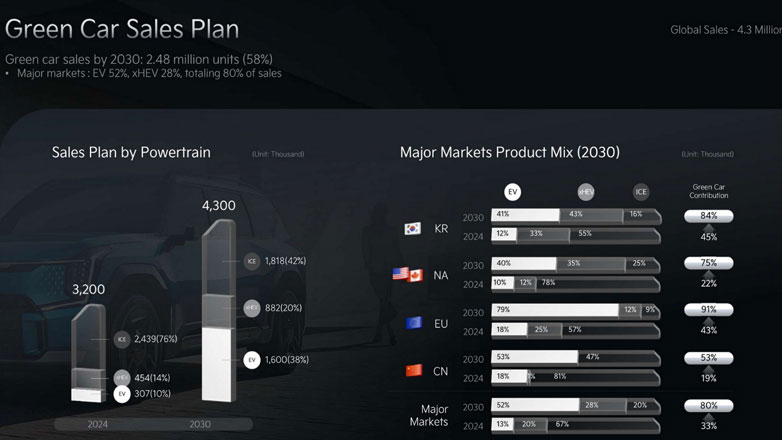
Task: Click the ICE badge beside 1,818(42%)
Action: click(x=252, y=261)
